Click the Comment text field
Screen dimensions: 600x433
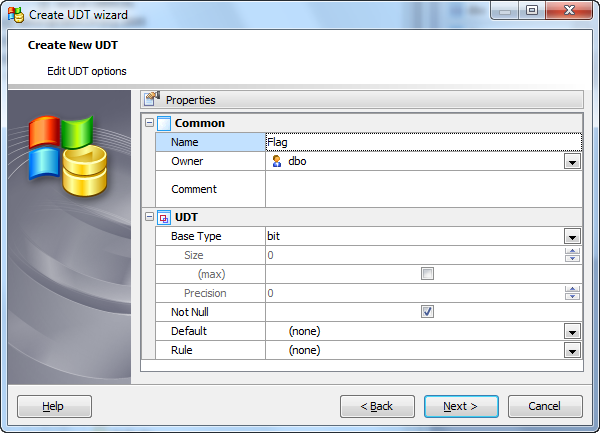pyautogui.click(x=420, y=189)
